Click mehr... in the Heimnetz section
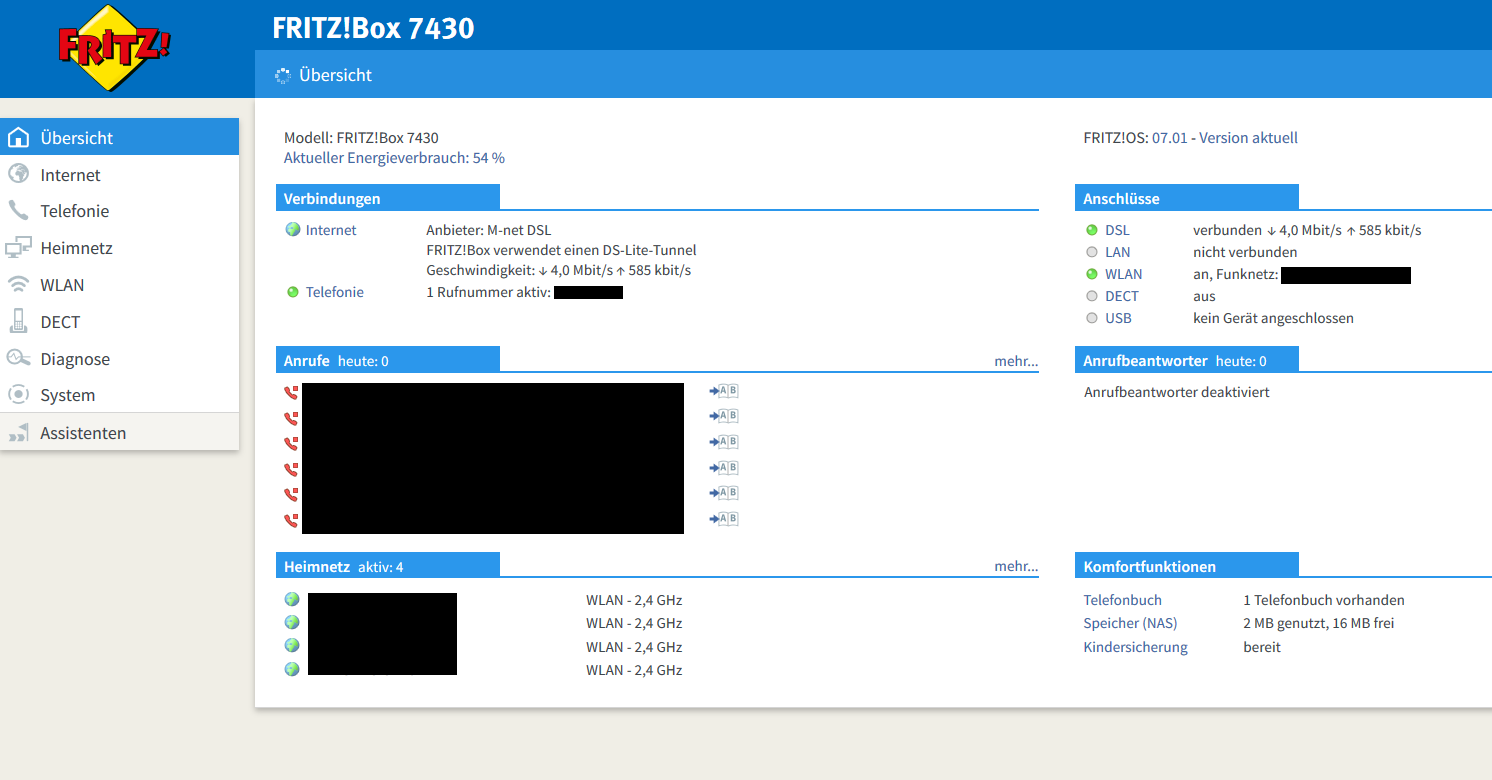Image resolution: width=1492 pixels, height=780 pixels. coord(1016,566)
